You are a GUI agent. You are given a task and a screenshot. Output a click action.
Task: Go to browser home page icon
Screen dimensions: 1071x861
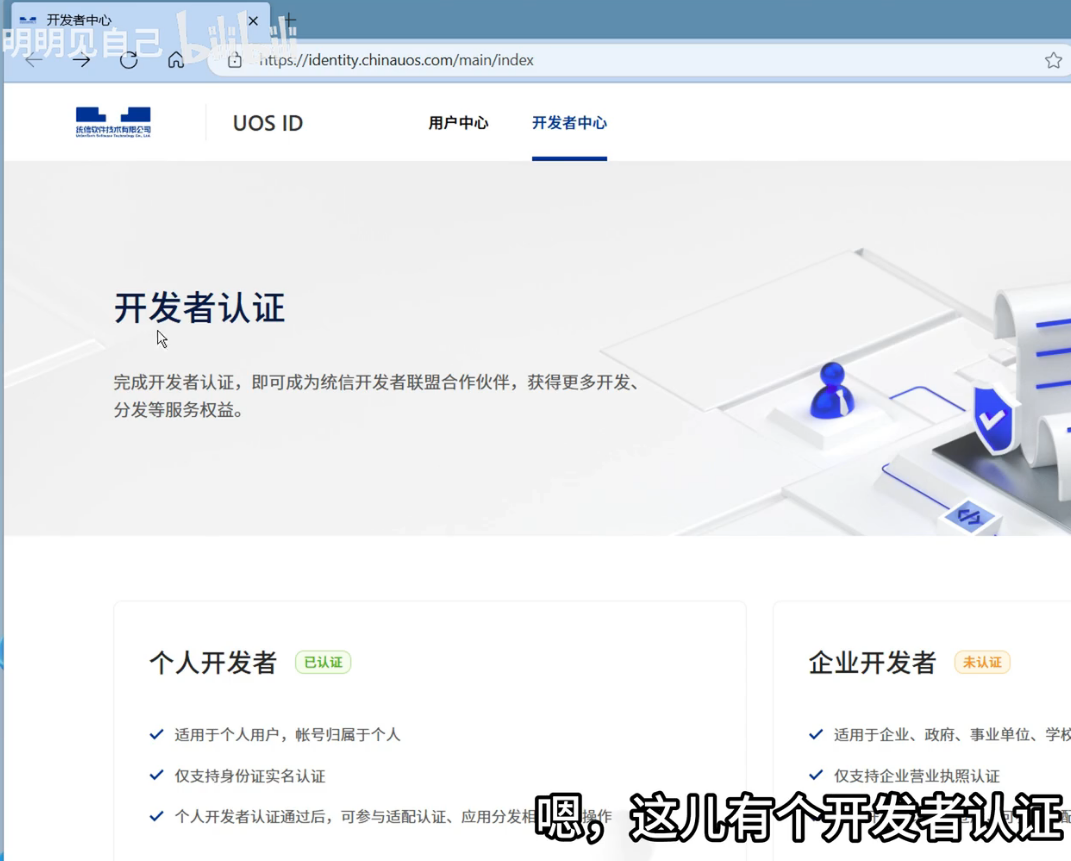pos(176,60)
